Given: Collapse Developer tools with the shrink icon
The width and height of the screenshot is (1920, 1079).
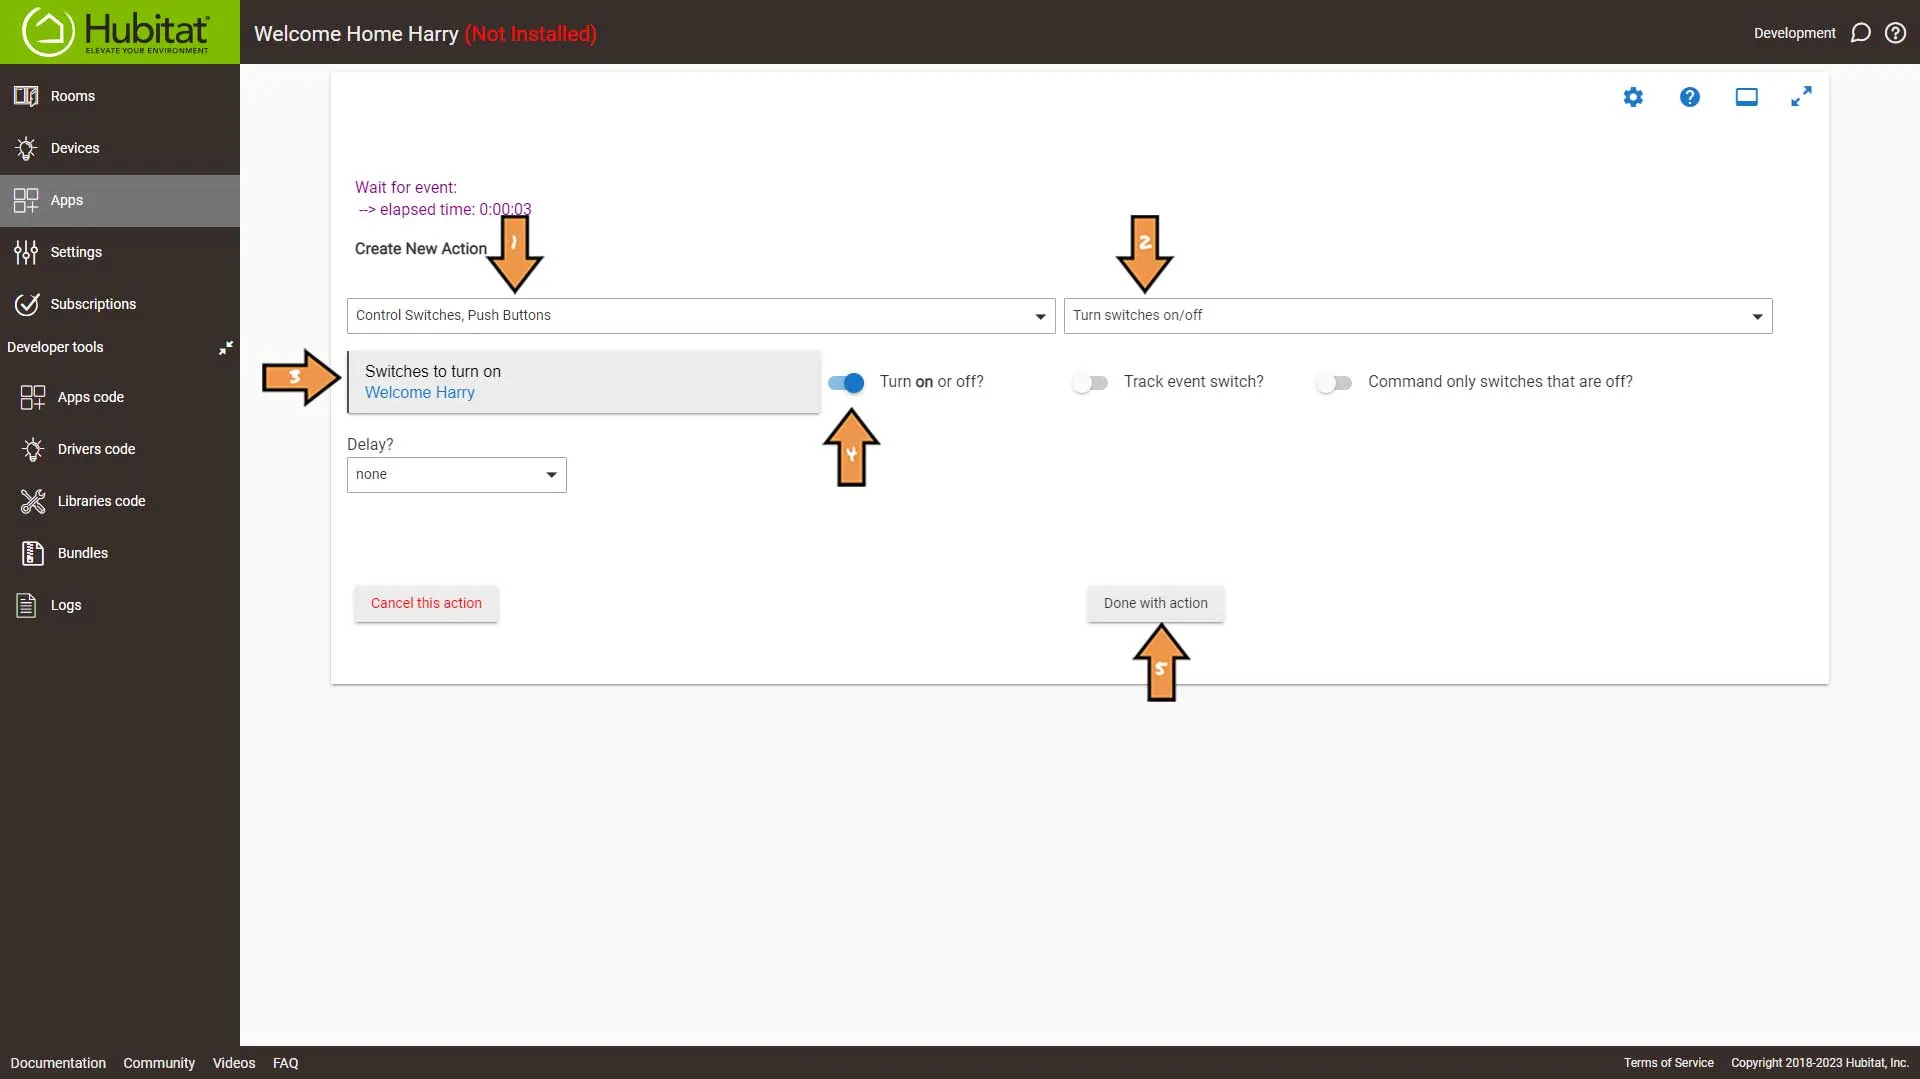Looking at the screenshot, I should pyautogui.click(x=226, y=347).
